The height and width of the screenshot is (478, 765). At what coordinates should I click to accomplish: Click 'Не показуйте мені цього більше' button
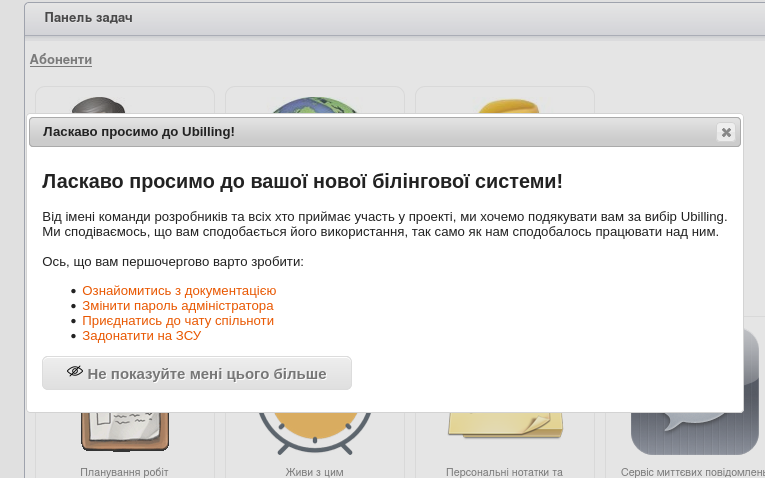197,373
